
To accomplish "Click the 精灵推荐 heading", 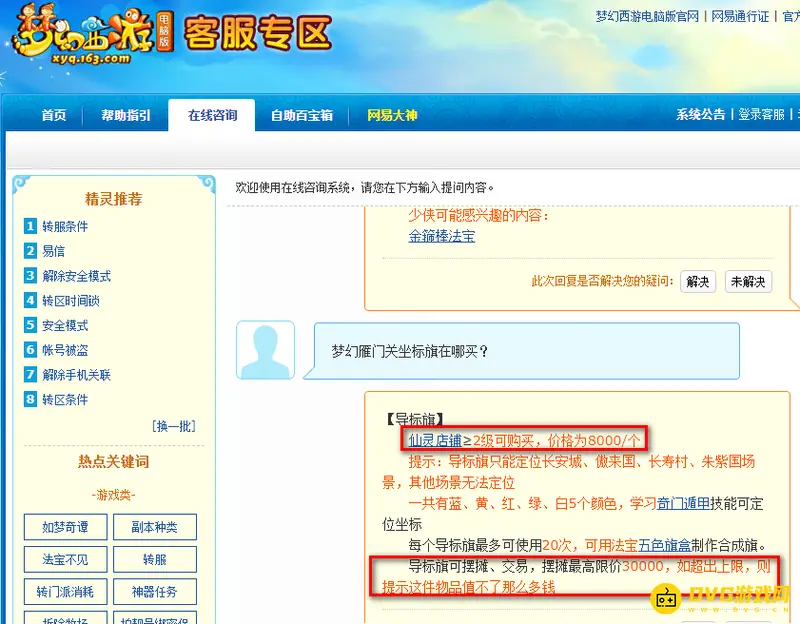I will tap(113, 199).
